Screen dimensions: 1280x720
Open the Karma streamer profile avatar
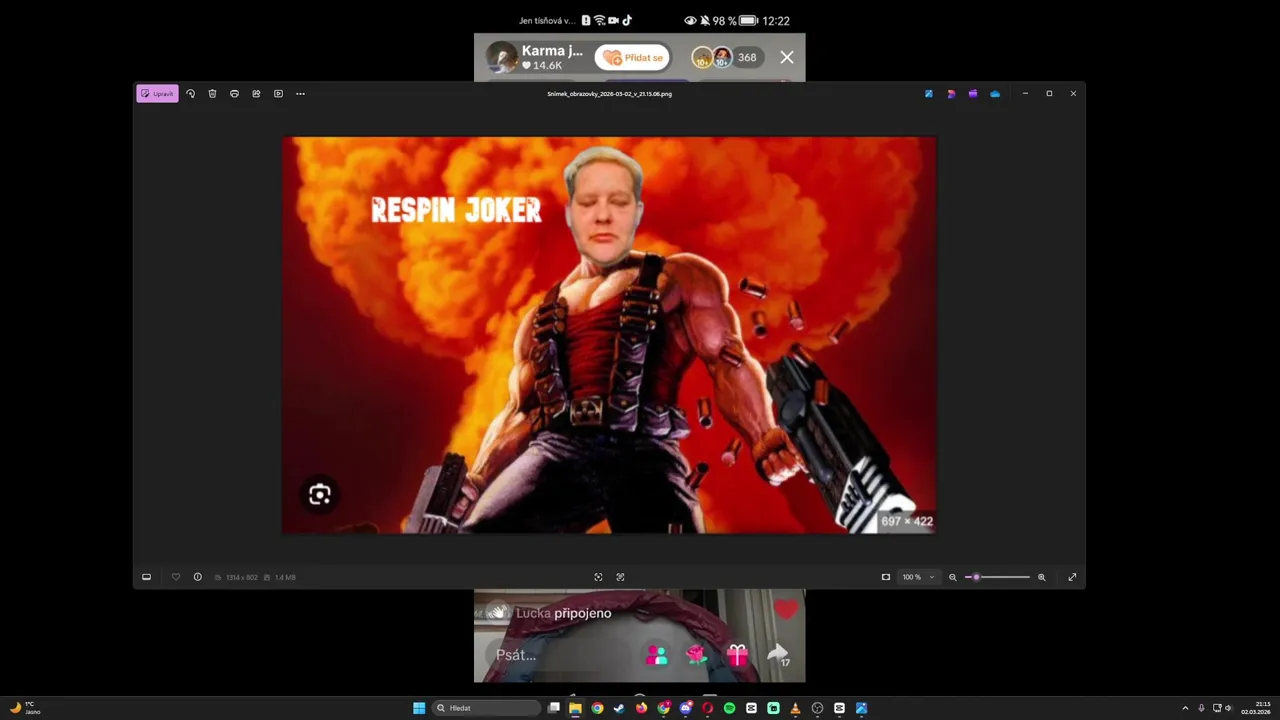pos(502,57)
